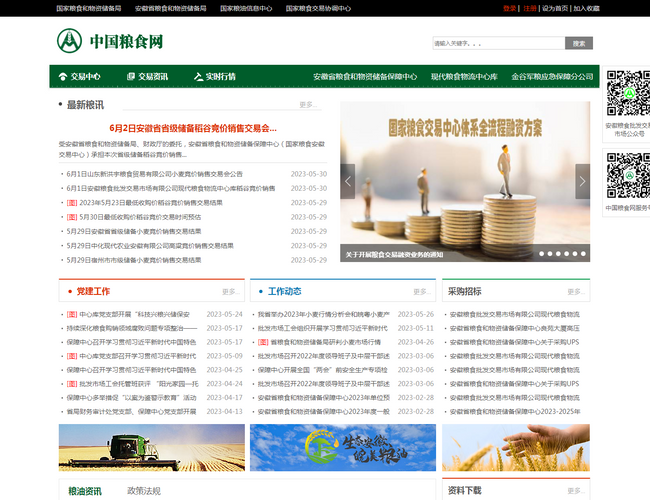Viewport: 650px width, 500px height.
Task: Click 设为首页 in top bar
Action: click(555, 8)
